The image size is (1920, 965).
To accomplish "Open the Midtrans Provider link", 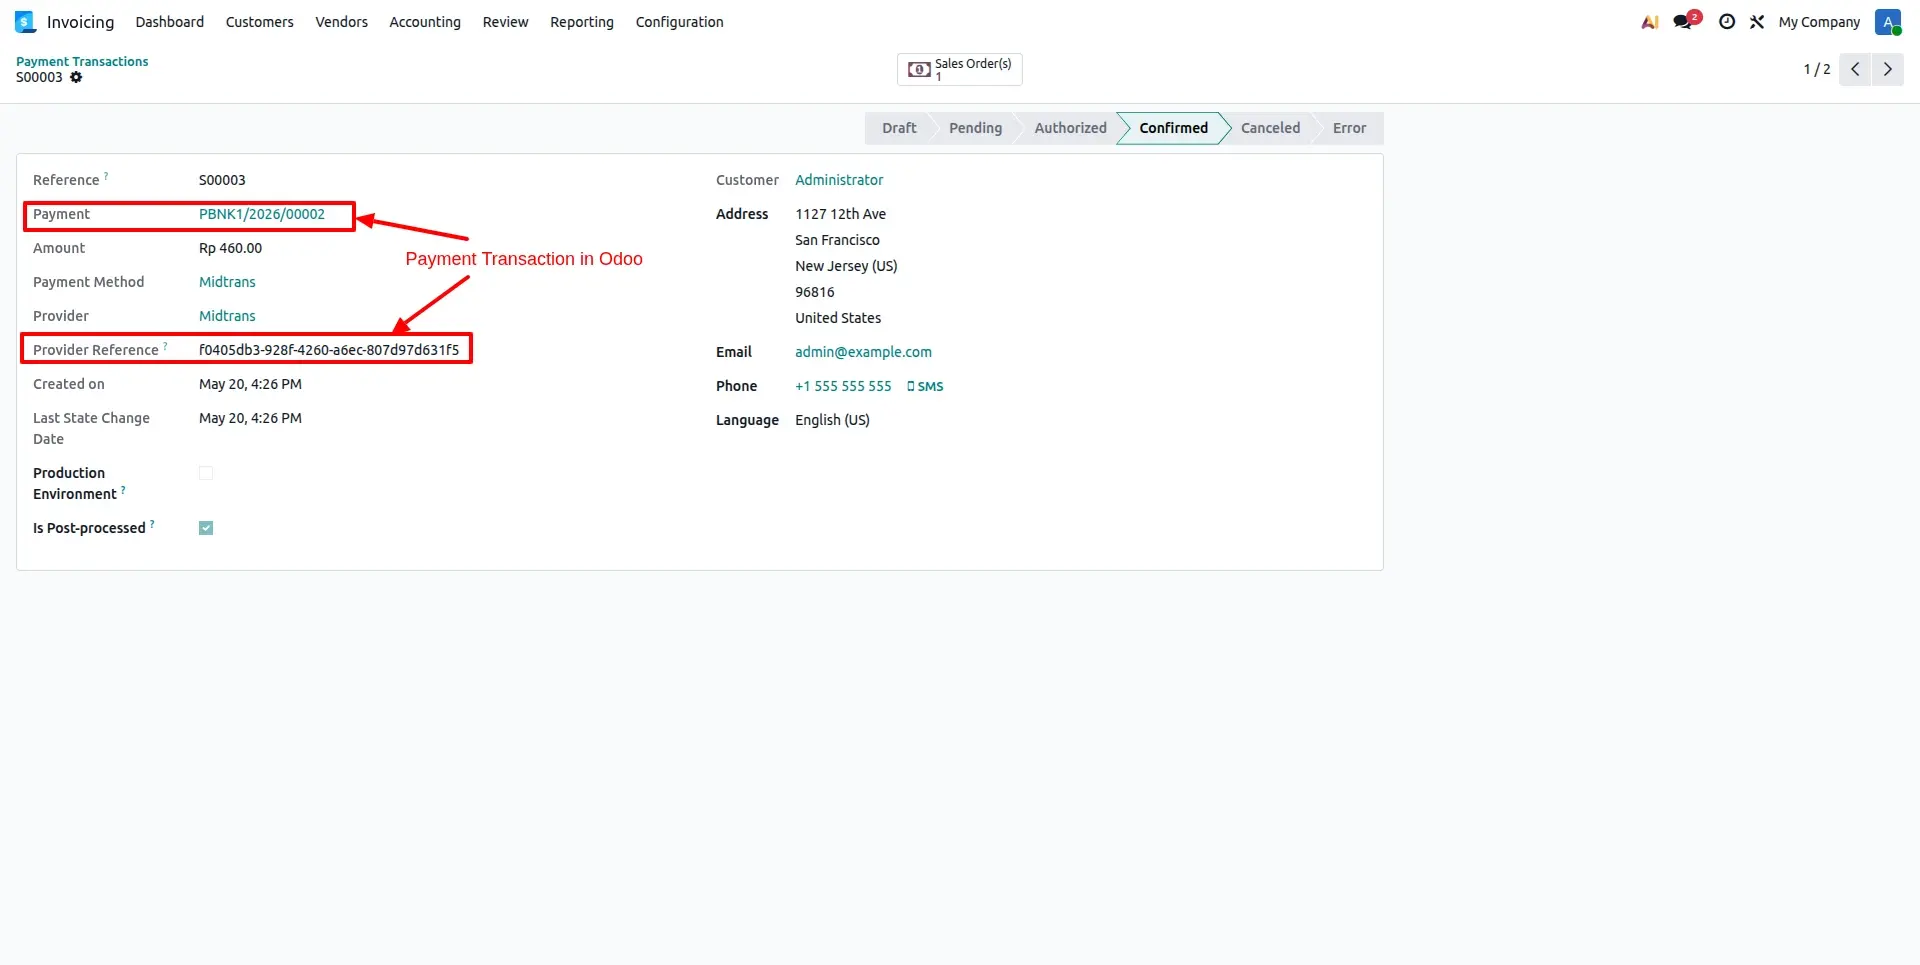I will coord(227,316).
